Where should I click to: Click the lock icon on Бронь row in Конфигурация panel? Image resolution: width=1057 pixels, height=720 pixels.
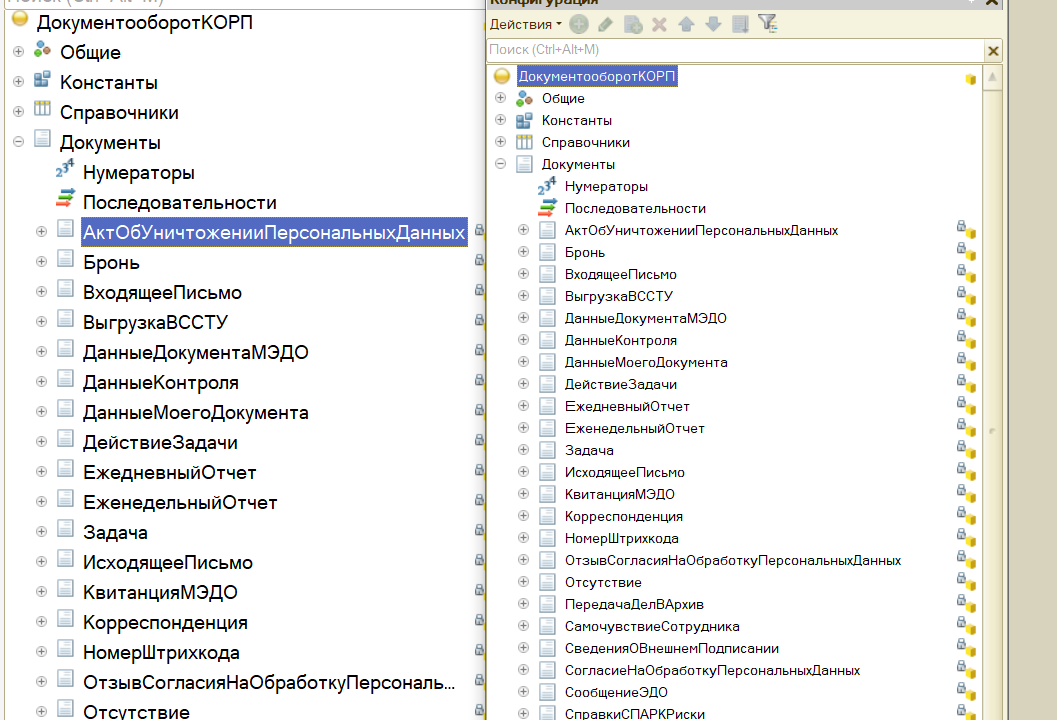coord(961,248)
